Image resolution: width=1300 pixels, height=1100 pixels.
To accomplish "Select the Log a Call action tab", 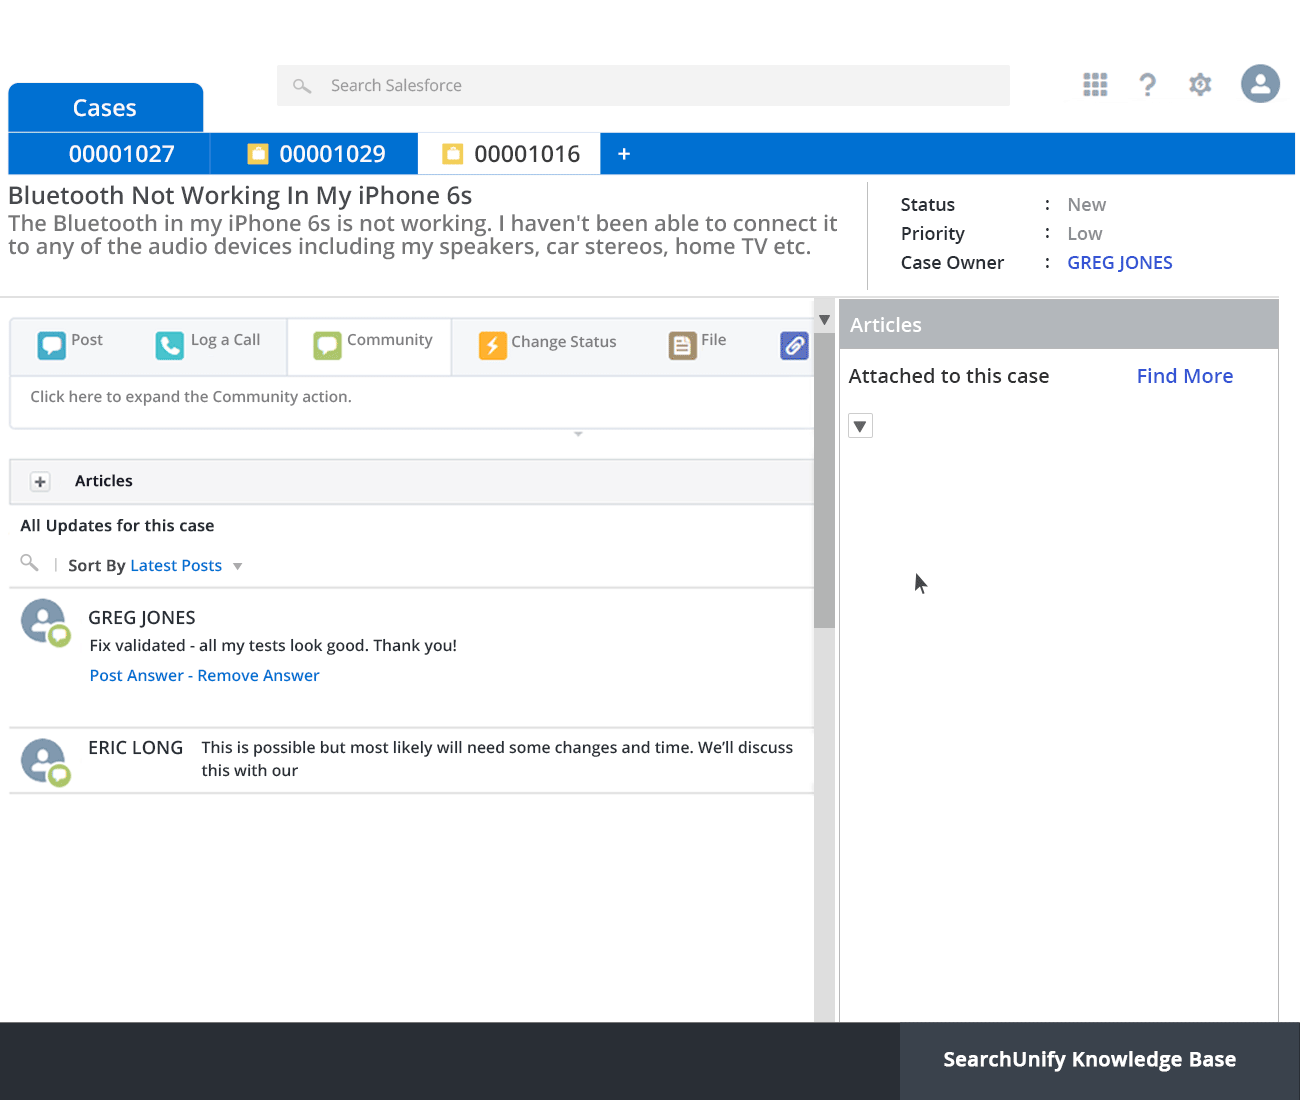I will 208,345.
